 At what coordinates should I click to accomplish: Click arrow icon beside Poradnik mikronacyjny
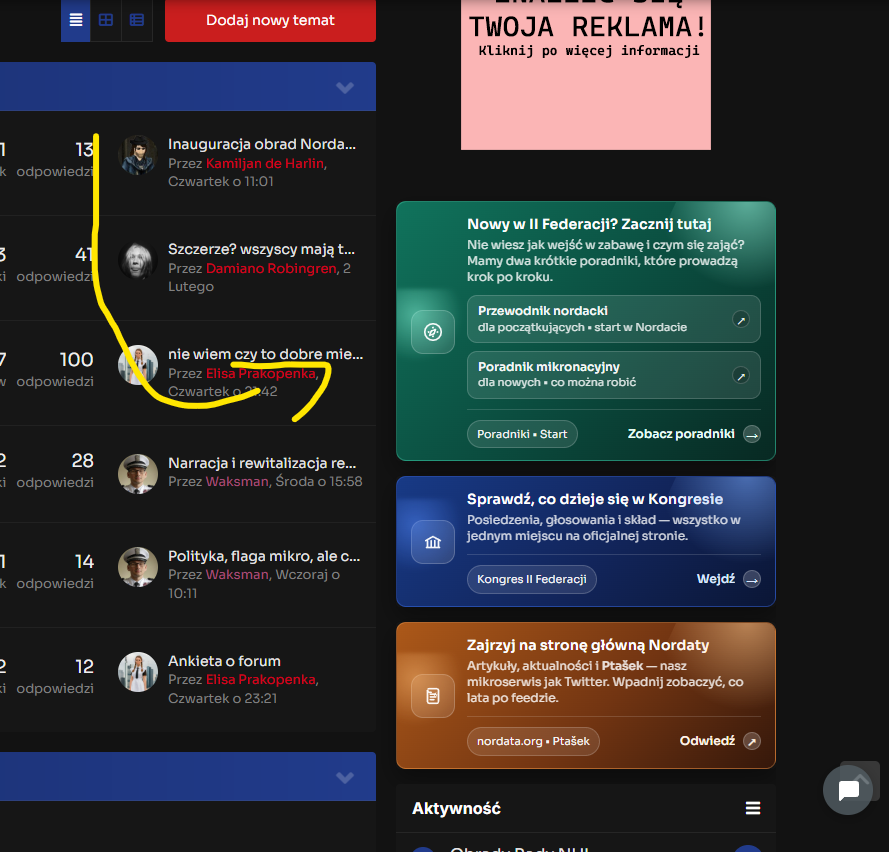point(741,376)
